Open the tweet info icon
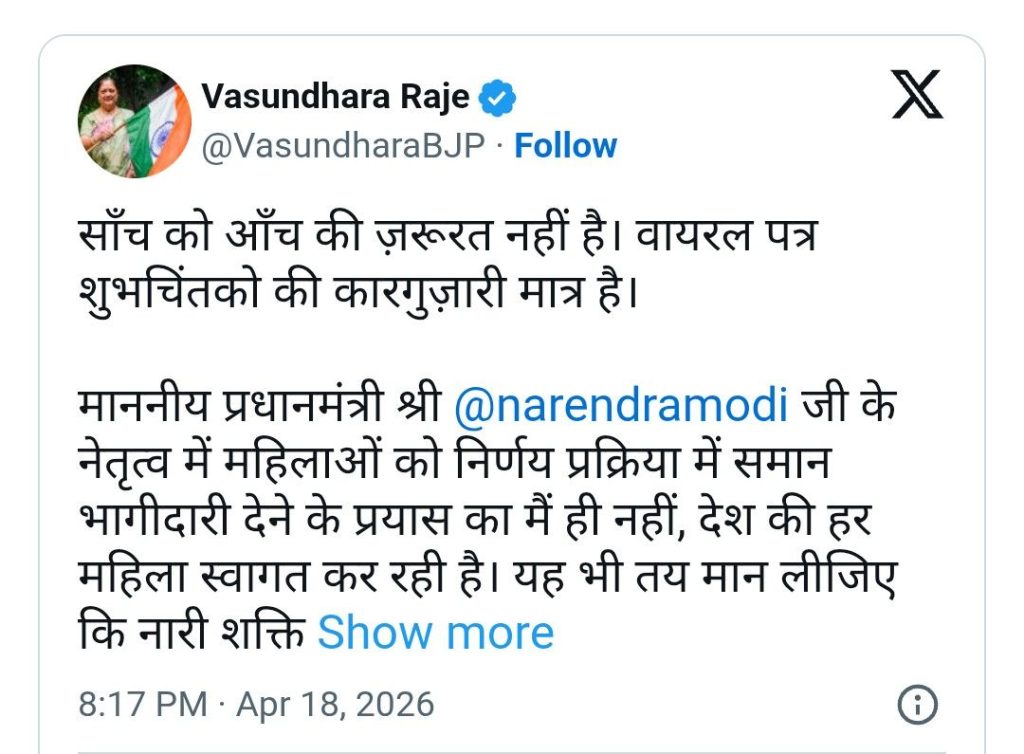 click(917, 704)
